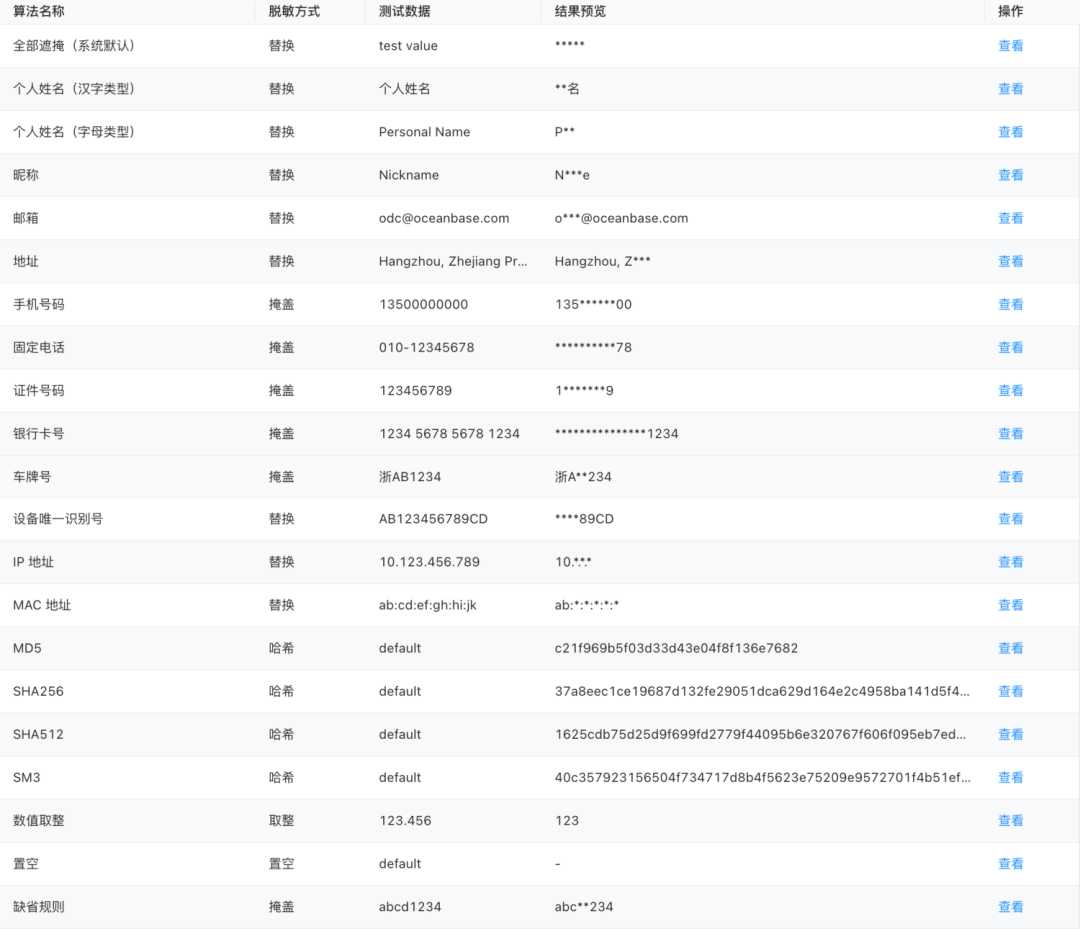Click SHA256 result starting 37a8eec1
Viewport: 1080px width, 929px height.
(762, 691)
